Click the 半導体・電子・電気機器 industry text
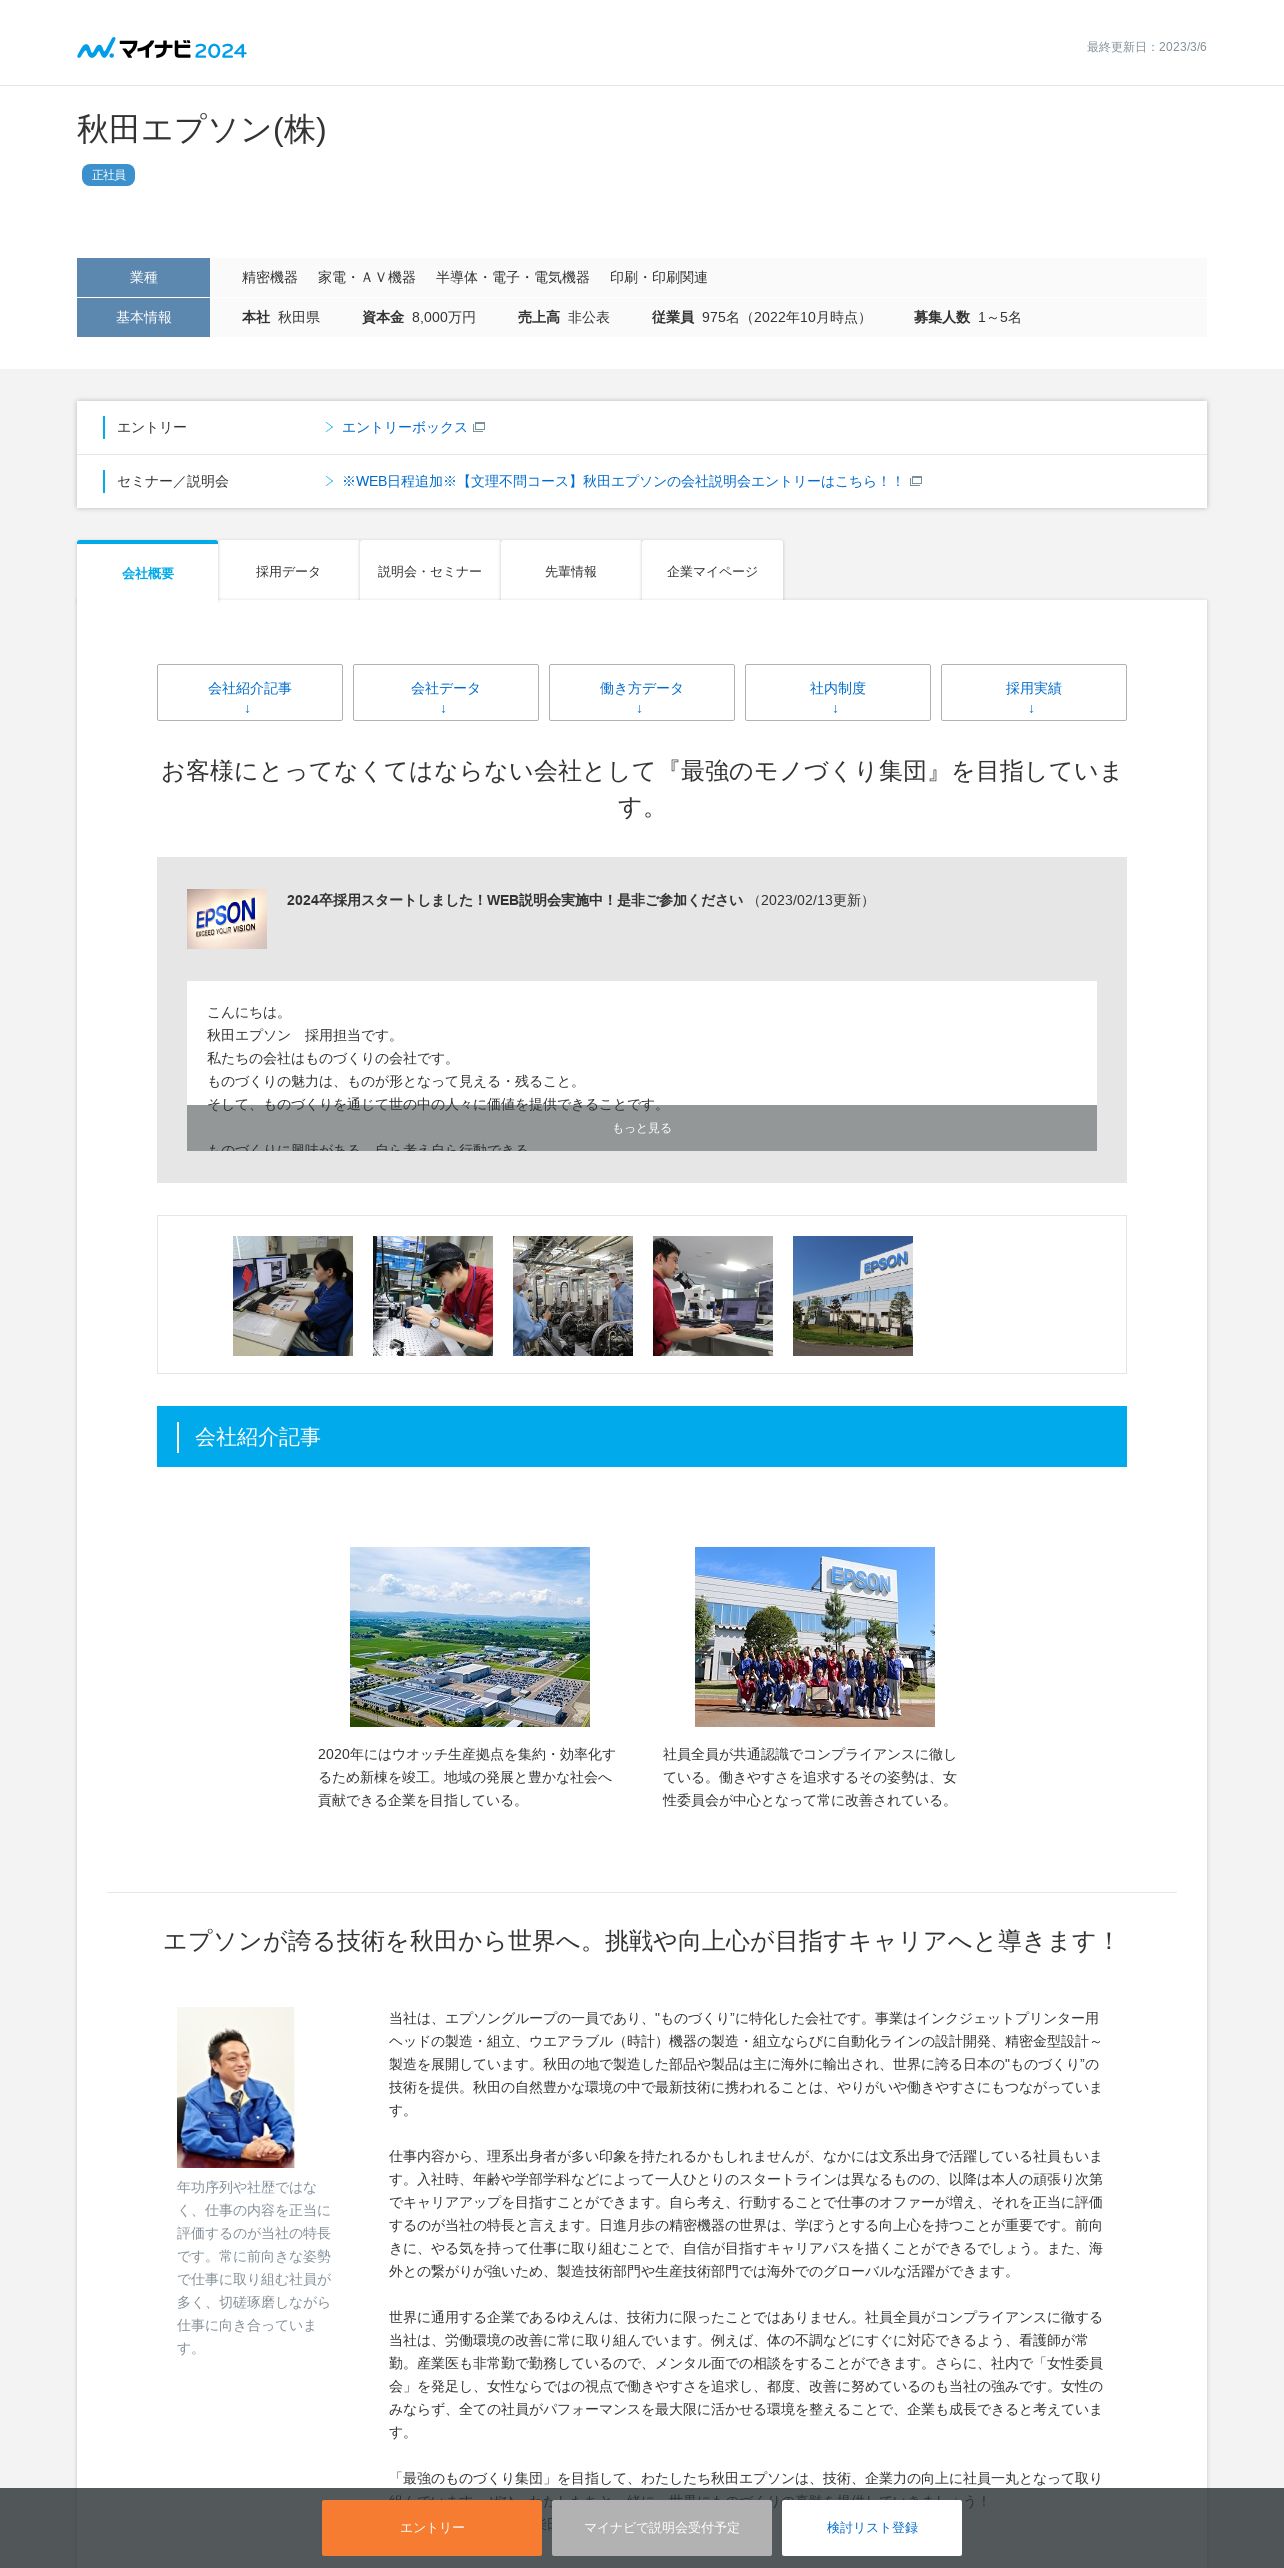This screenshot has height=2568, width=1284. (513, 277)
